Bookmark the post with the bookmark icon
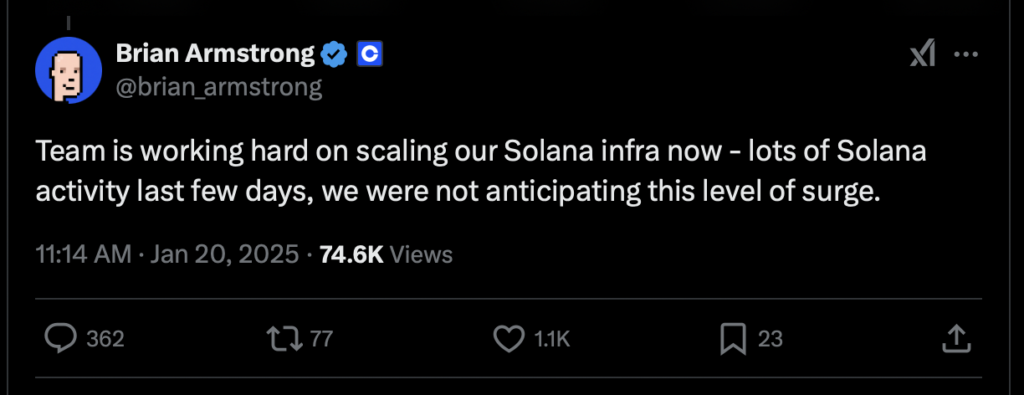 (x=733, y=339)
